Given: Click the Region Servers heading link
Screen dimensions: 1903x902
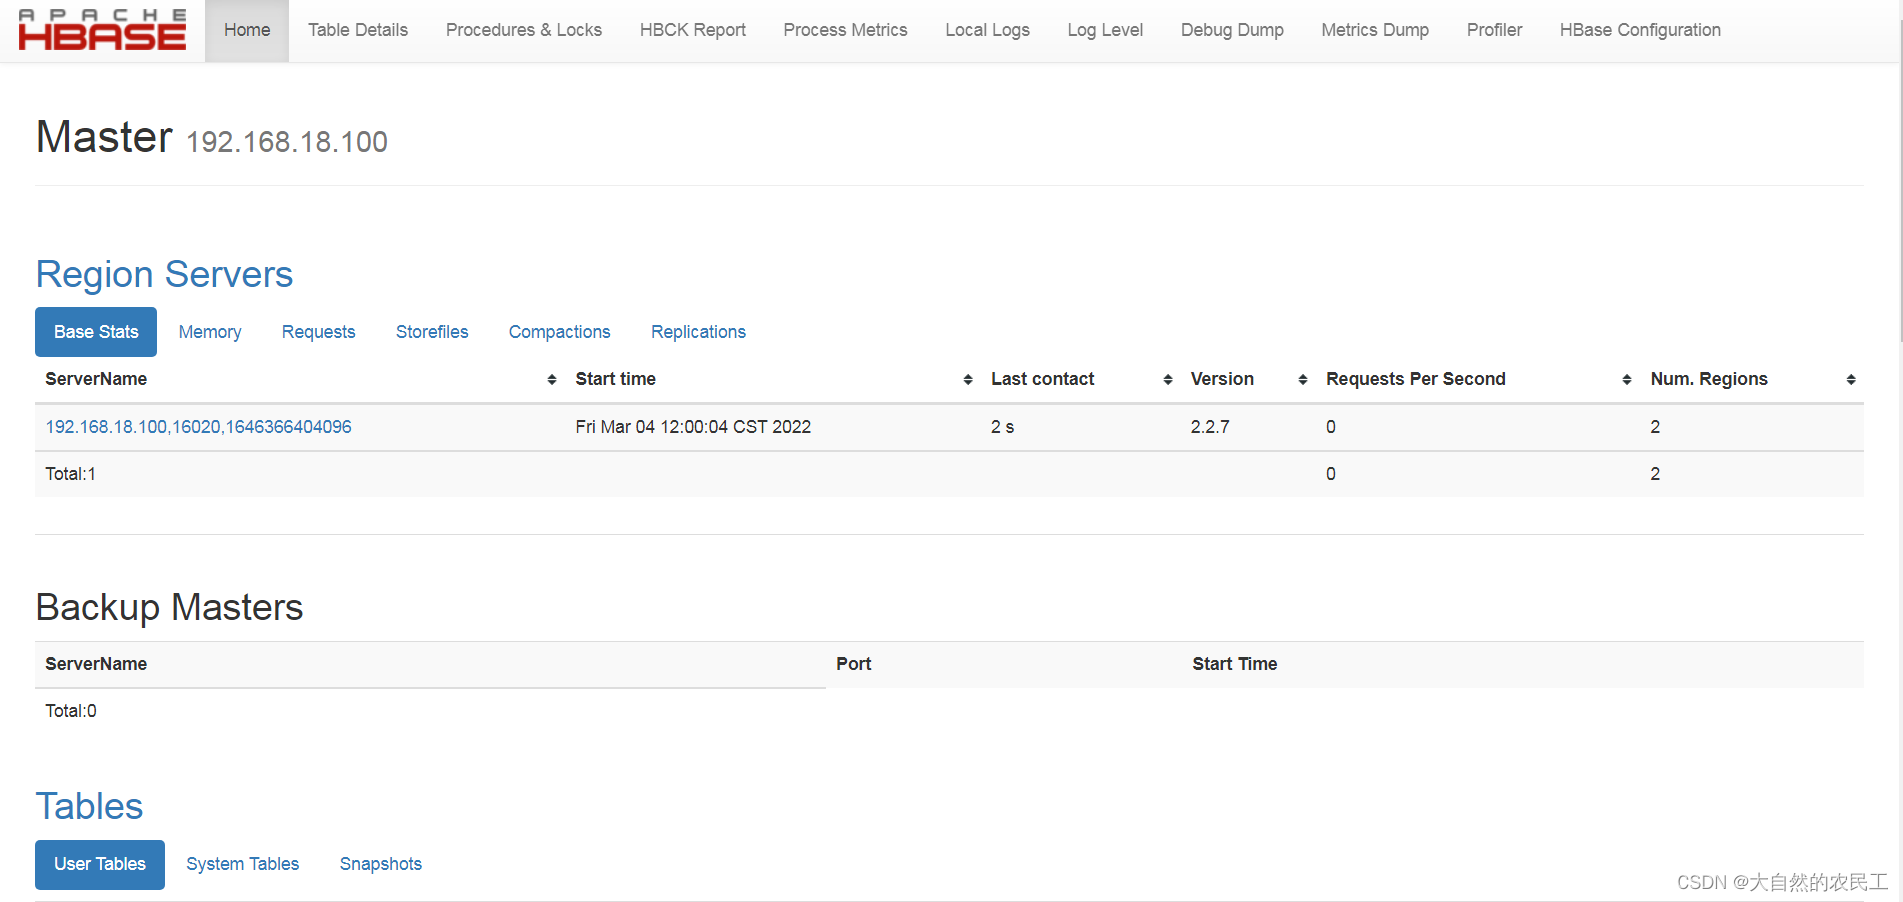Looking at the screenshot, I should point(164,274).
